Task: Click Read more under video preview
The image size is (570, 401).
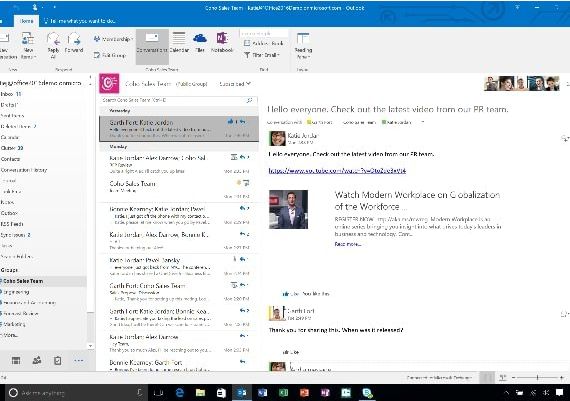Action: [x=348, y=244]
